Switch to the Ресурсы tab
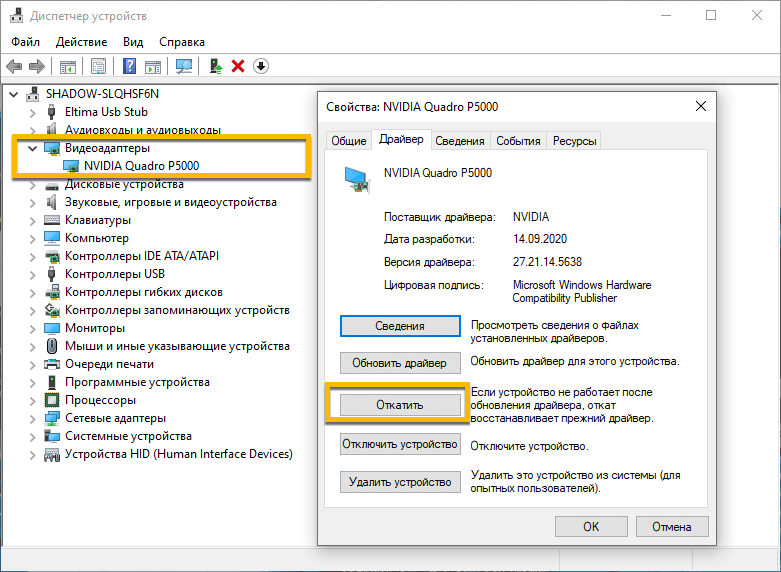Viewport: 781px width, 572px height. click(574, 141)
